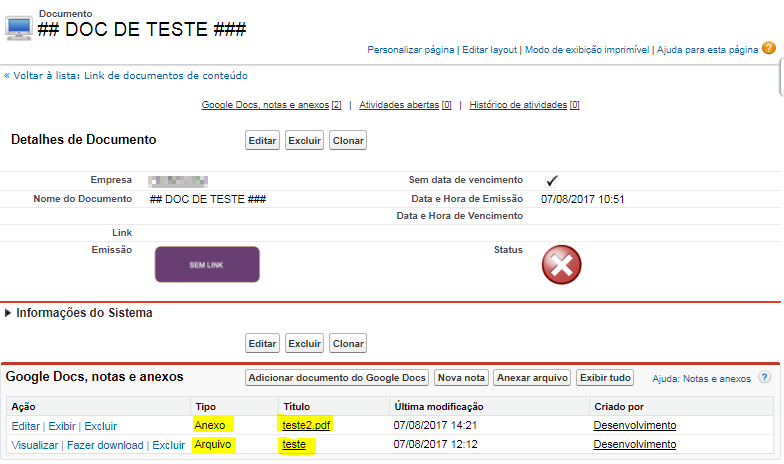Jump to Histórico de atividades [0] link

[524, 104]
